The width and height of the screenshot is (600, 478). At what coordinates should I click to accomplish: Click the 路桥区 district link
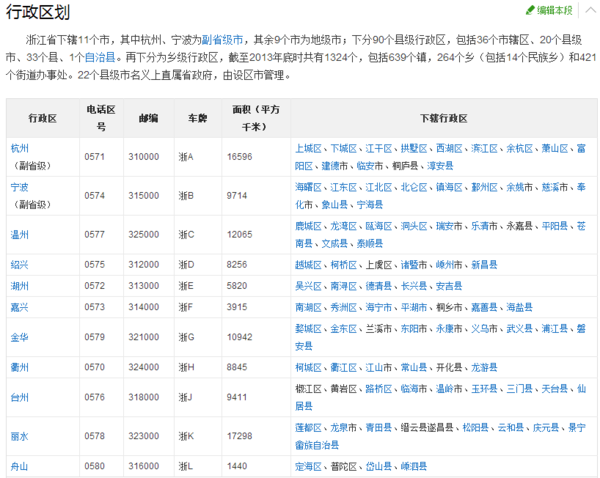coord(379,389)
